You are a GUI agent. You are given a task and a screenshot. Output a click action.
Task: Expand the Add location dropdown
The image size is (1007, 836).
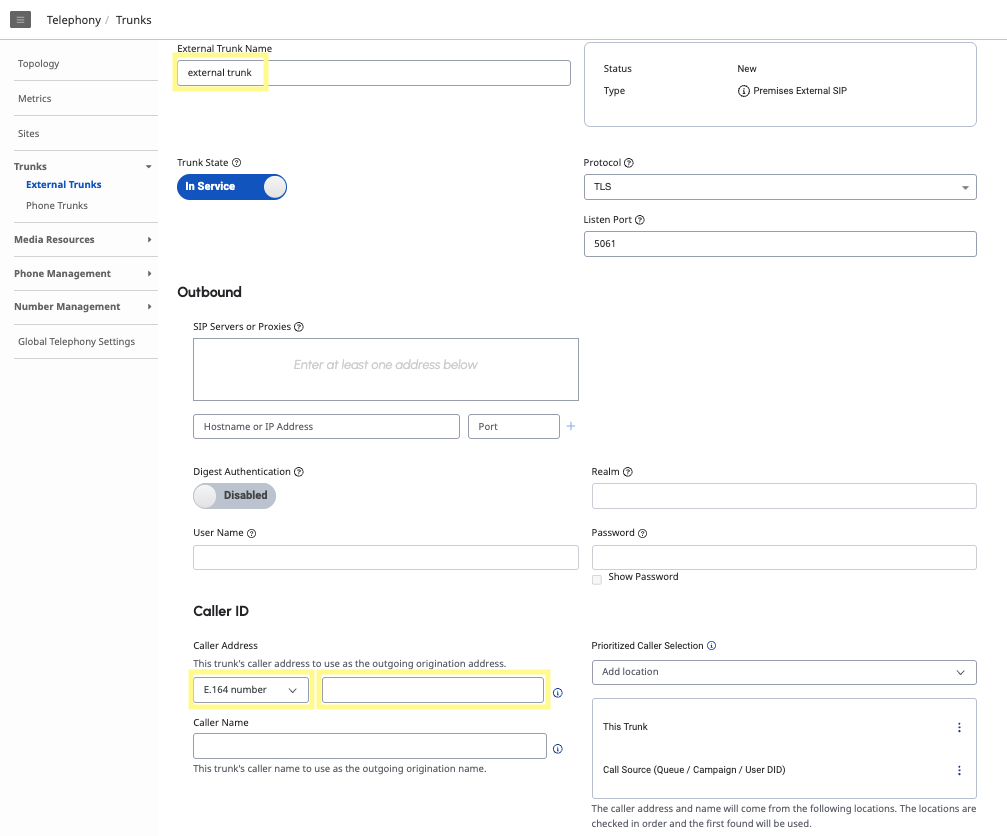[783, 672]
